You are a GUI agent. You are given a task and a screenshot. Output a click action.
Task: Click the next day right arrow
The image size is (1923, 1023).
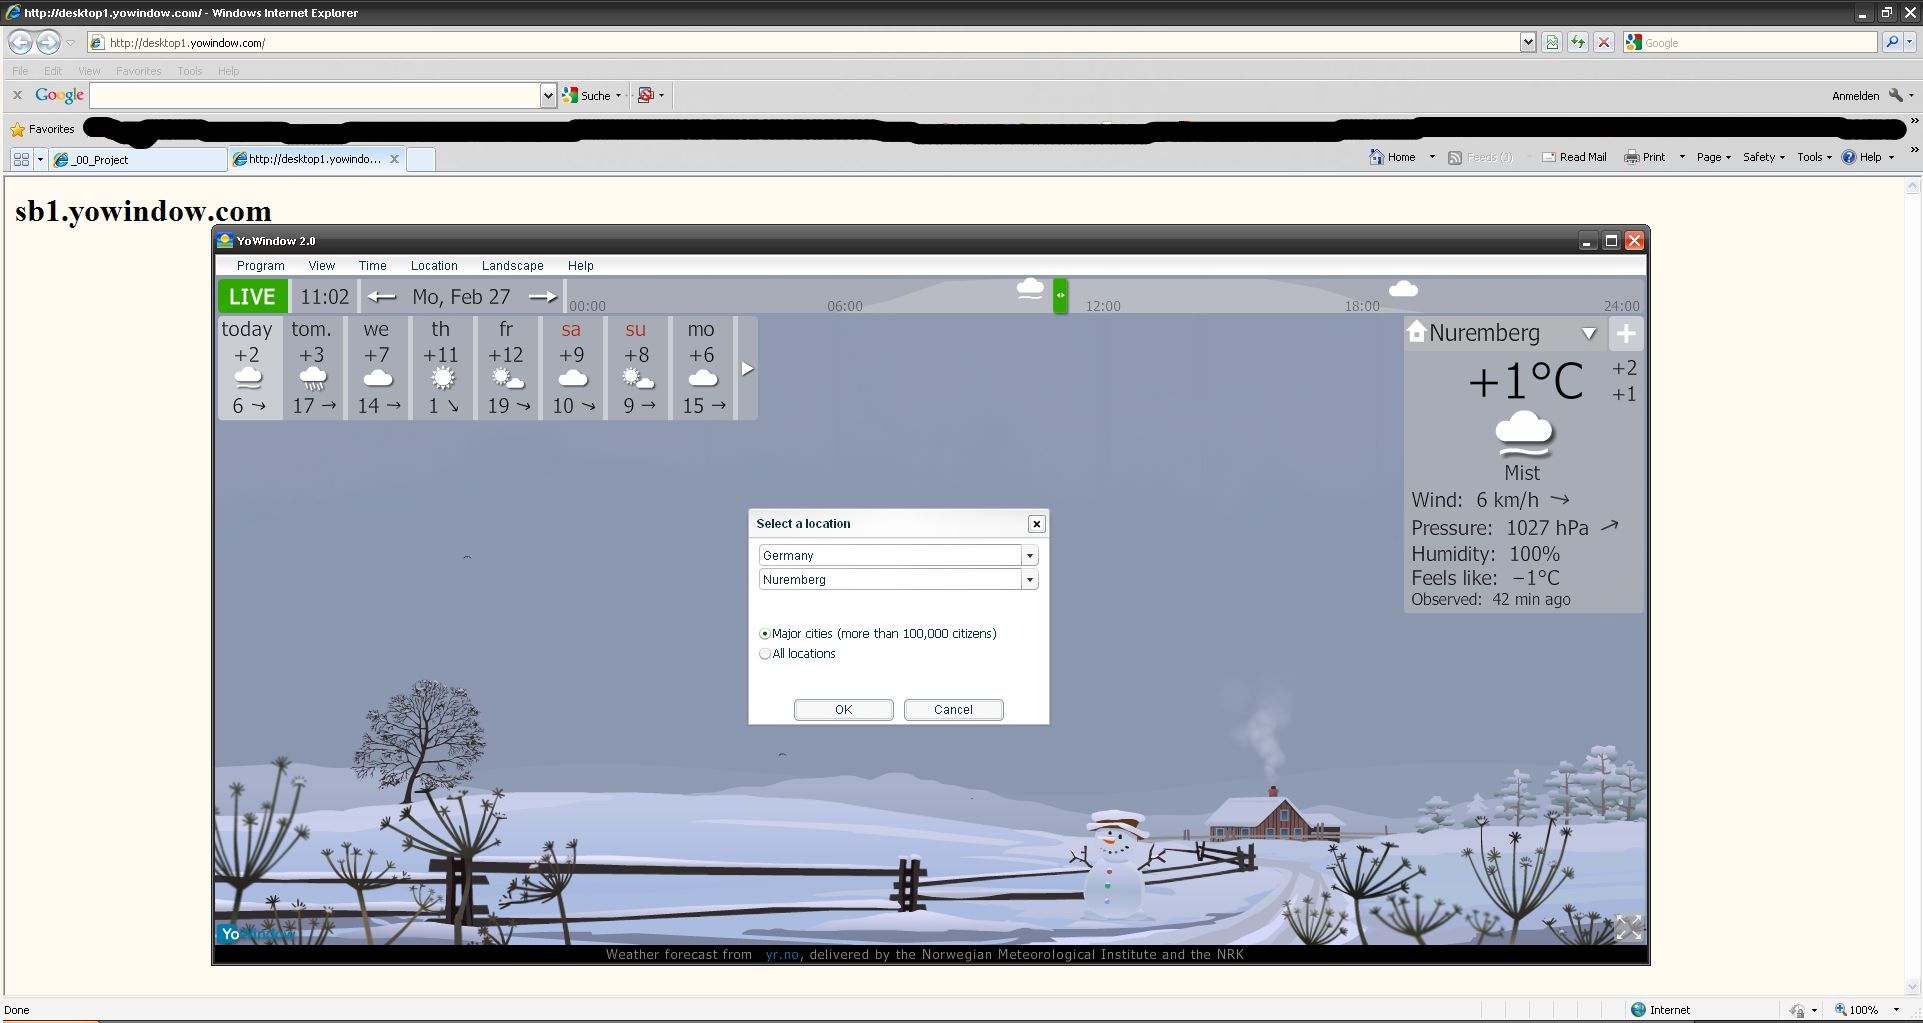click(542, 297)
